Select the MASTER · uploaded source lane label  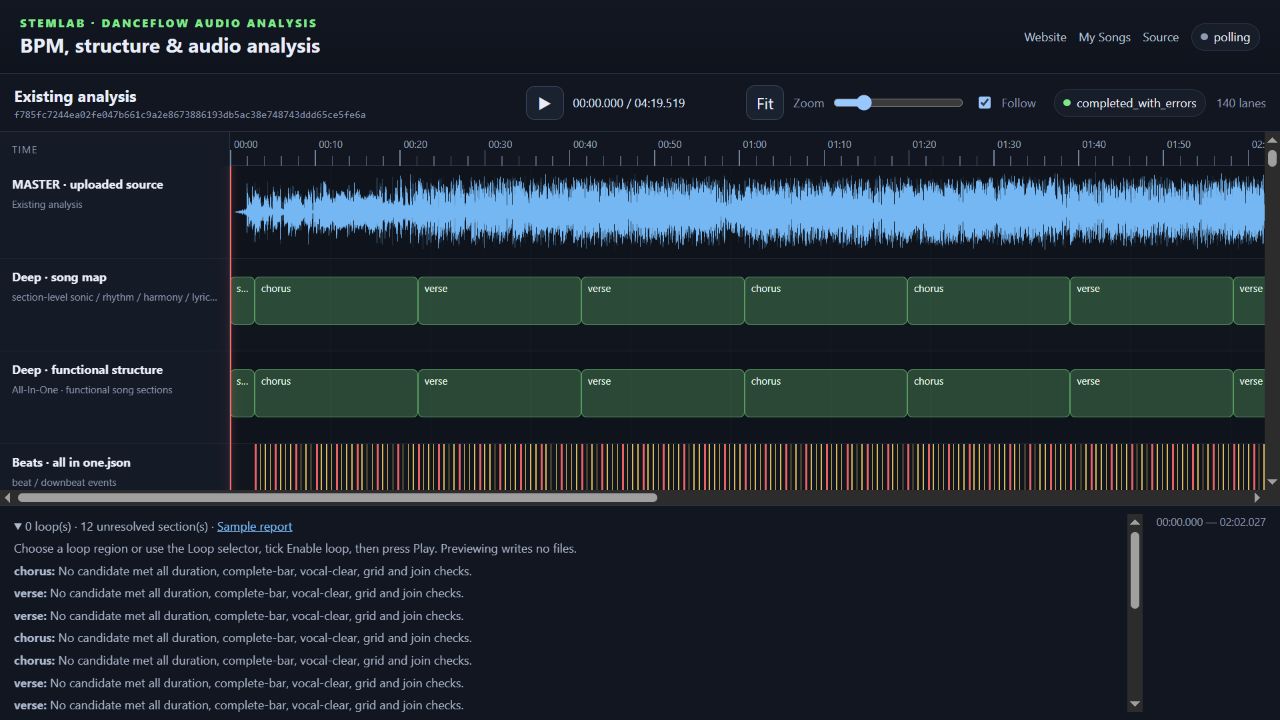tap(87, 184)
